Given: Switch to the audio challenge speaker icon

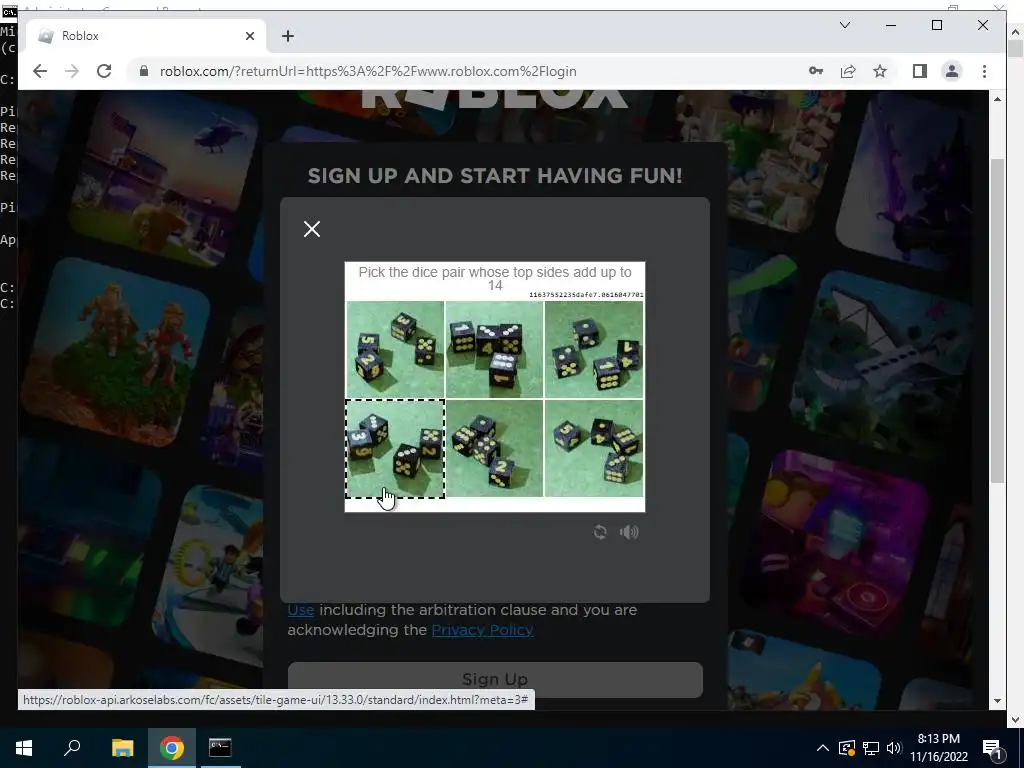Looking at the screenshot, I should tap(629, 532).
